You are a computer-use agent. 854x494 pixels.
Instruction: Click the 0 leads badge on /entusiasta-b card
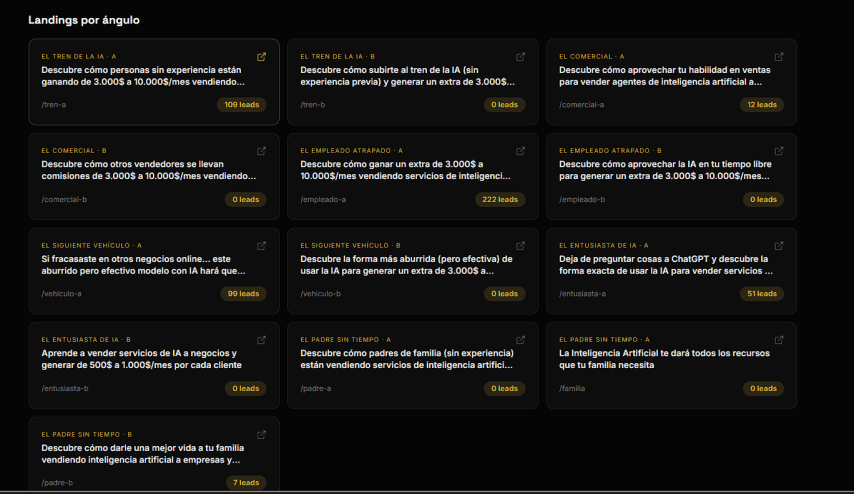[x=246, y=388]
